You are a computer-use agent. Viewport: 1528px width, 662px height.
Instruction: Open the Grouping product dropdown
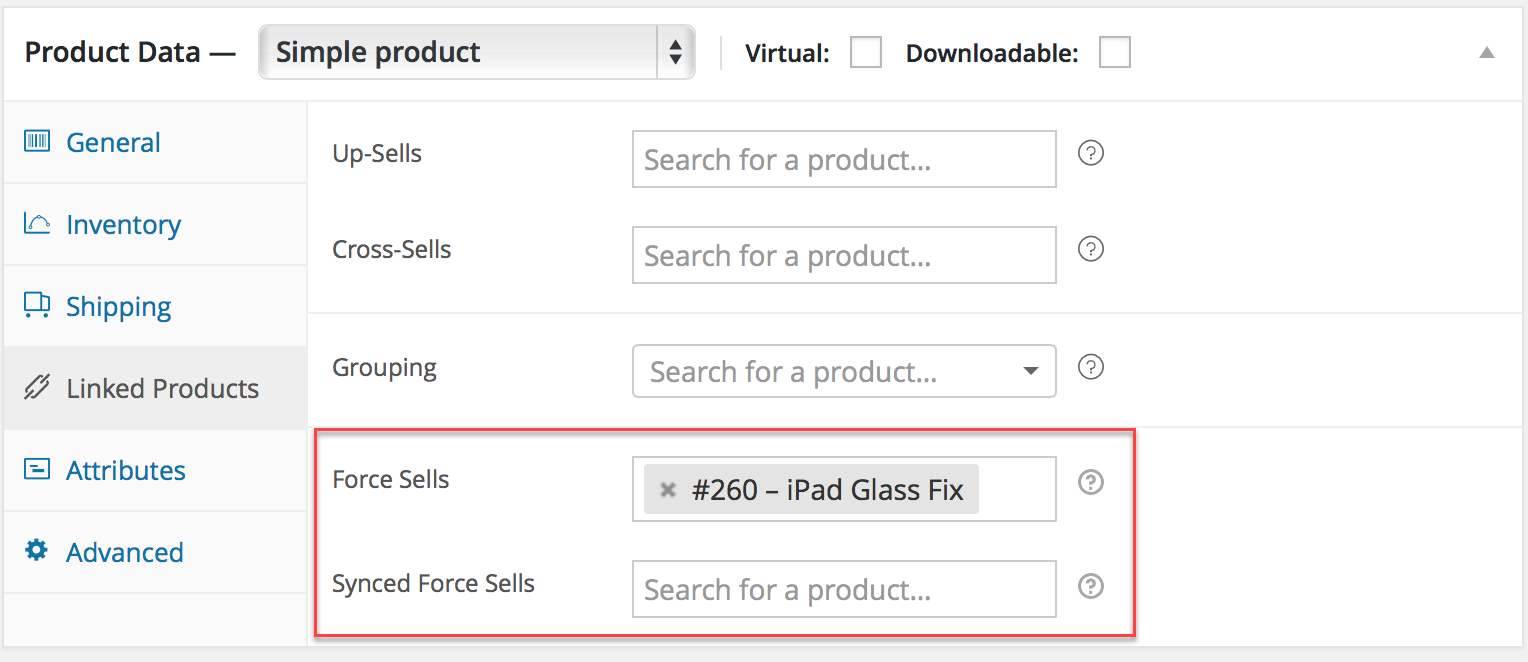point(845,371)
